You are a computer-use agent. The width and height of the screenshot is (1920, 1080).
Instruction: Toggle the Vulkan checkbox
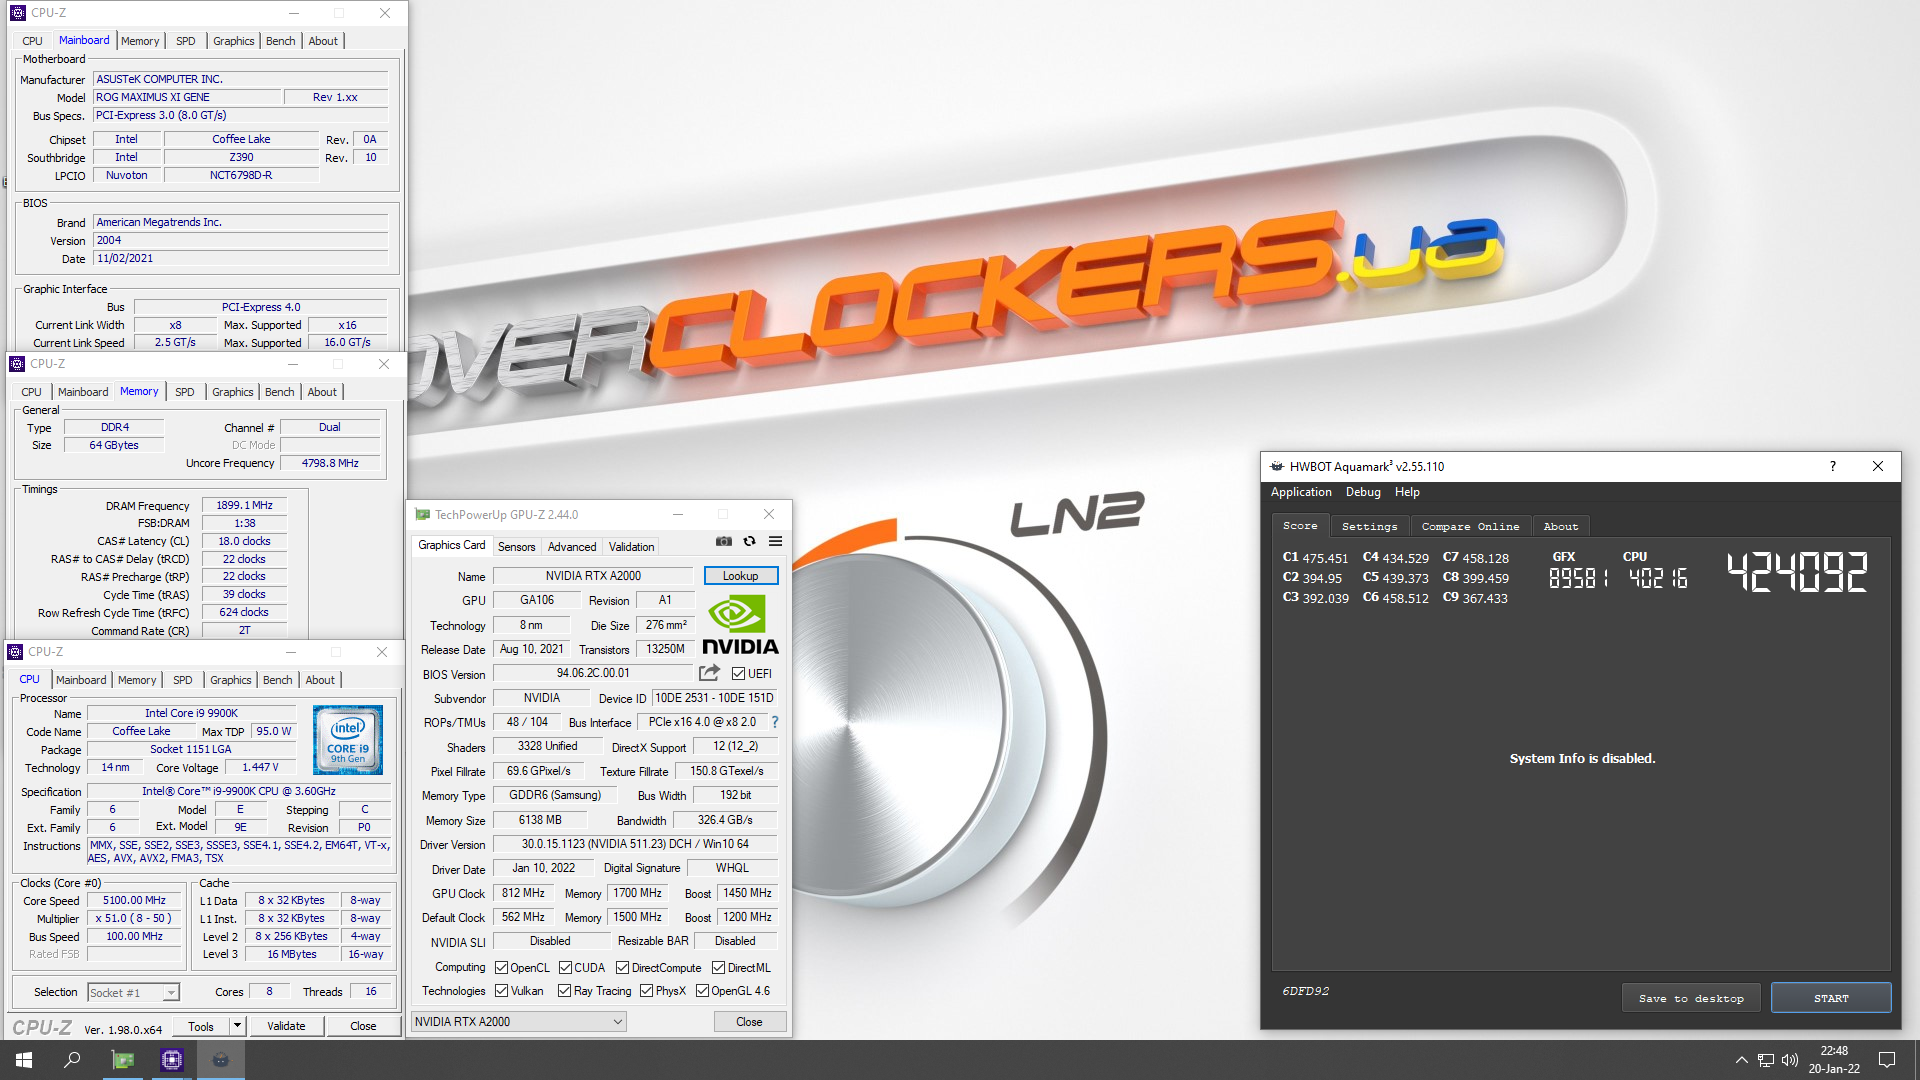tap(501, 991)
